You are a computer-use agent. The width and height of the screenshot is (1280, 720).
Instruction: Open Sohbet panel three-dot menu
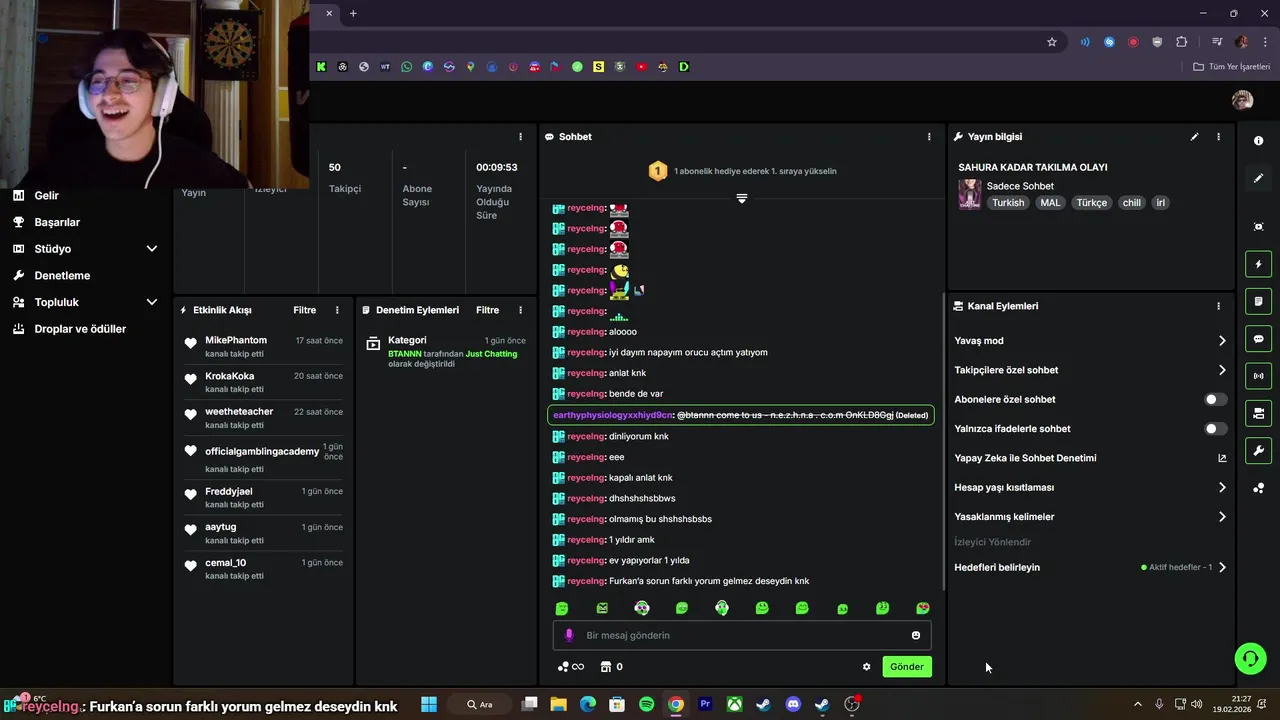click(929, 137)
